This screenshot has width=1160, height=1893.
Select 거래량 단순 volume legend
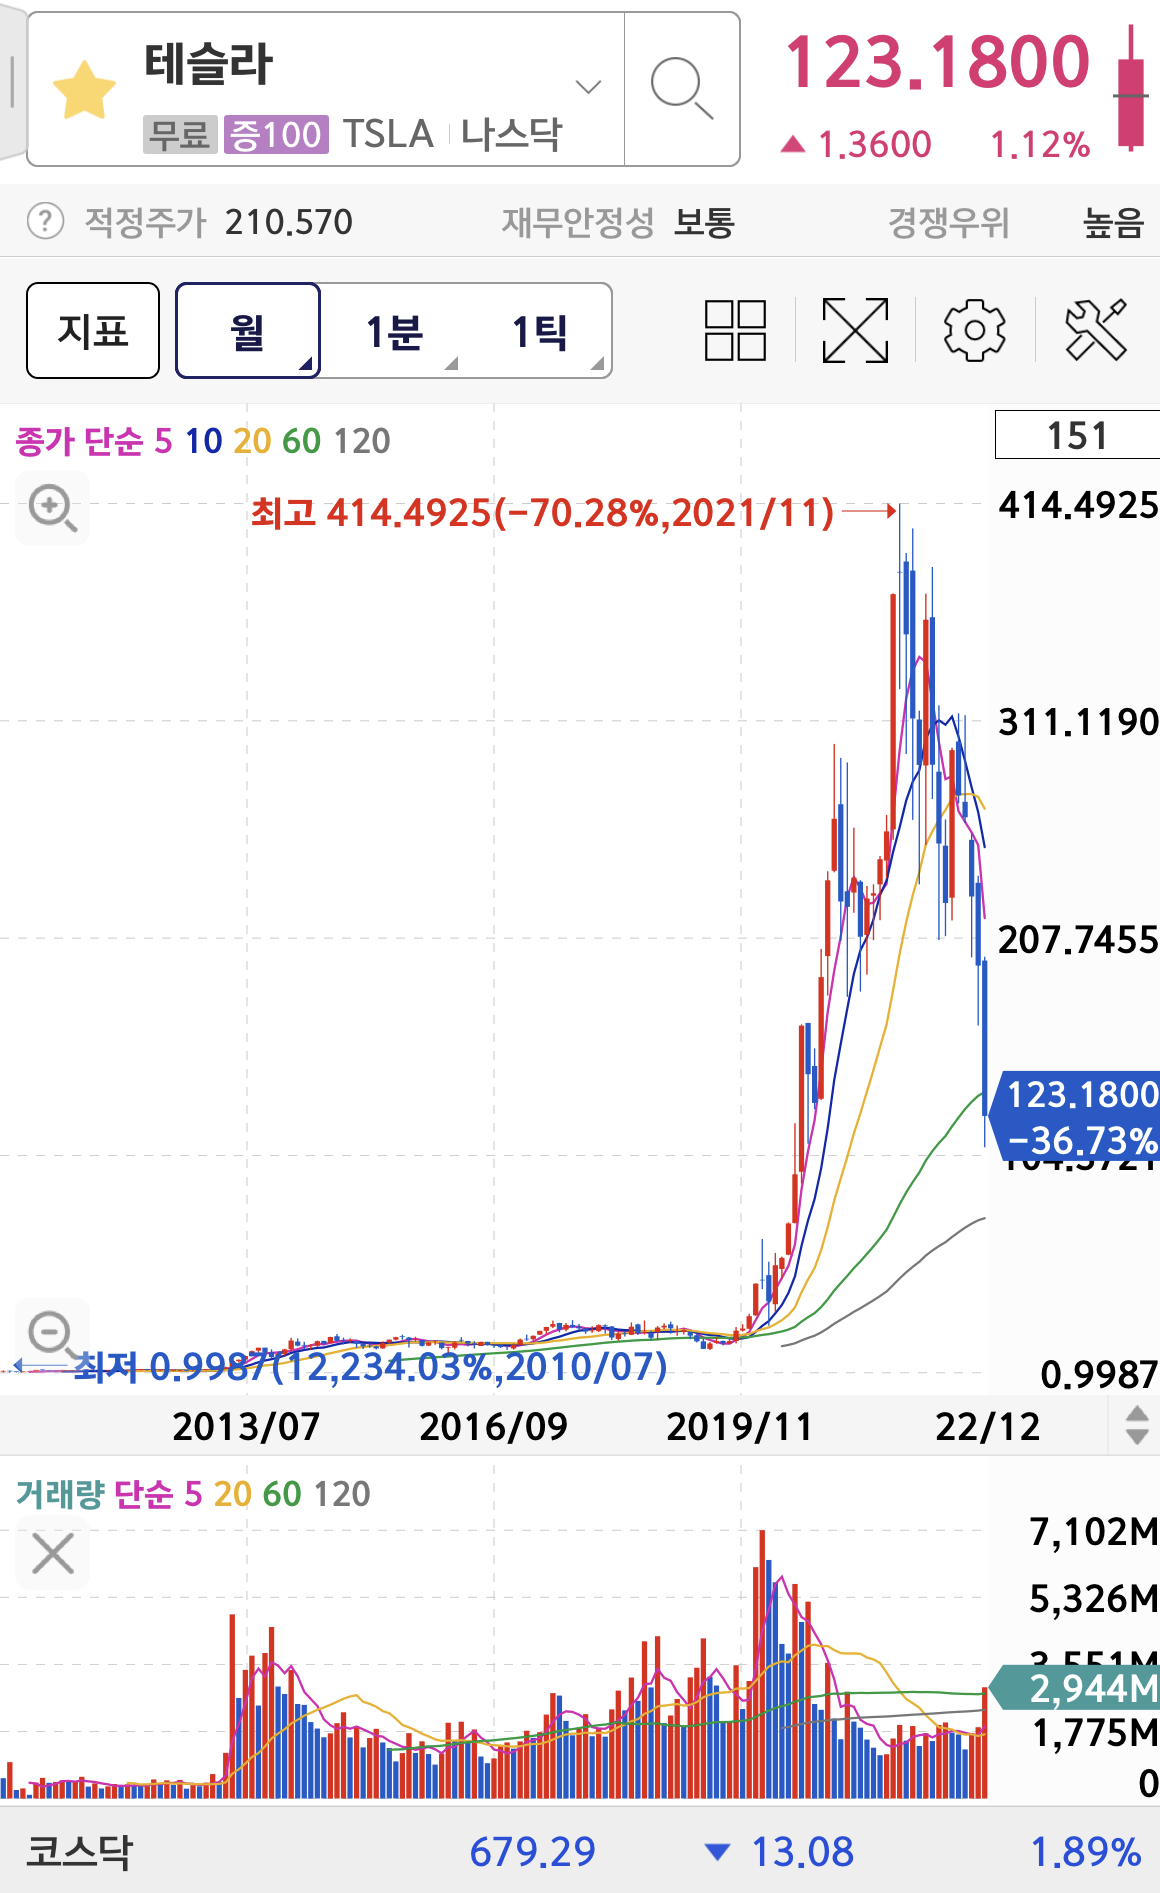tap(94, 1494)
